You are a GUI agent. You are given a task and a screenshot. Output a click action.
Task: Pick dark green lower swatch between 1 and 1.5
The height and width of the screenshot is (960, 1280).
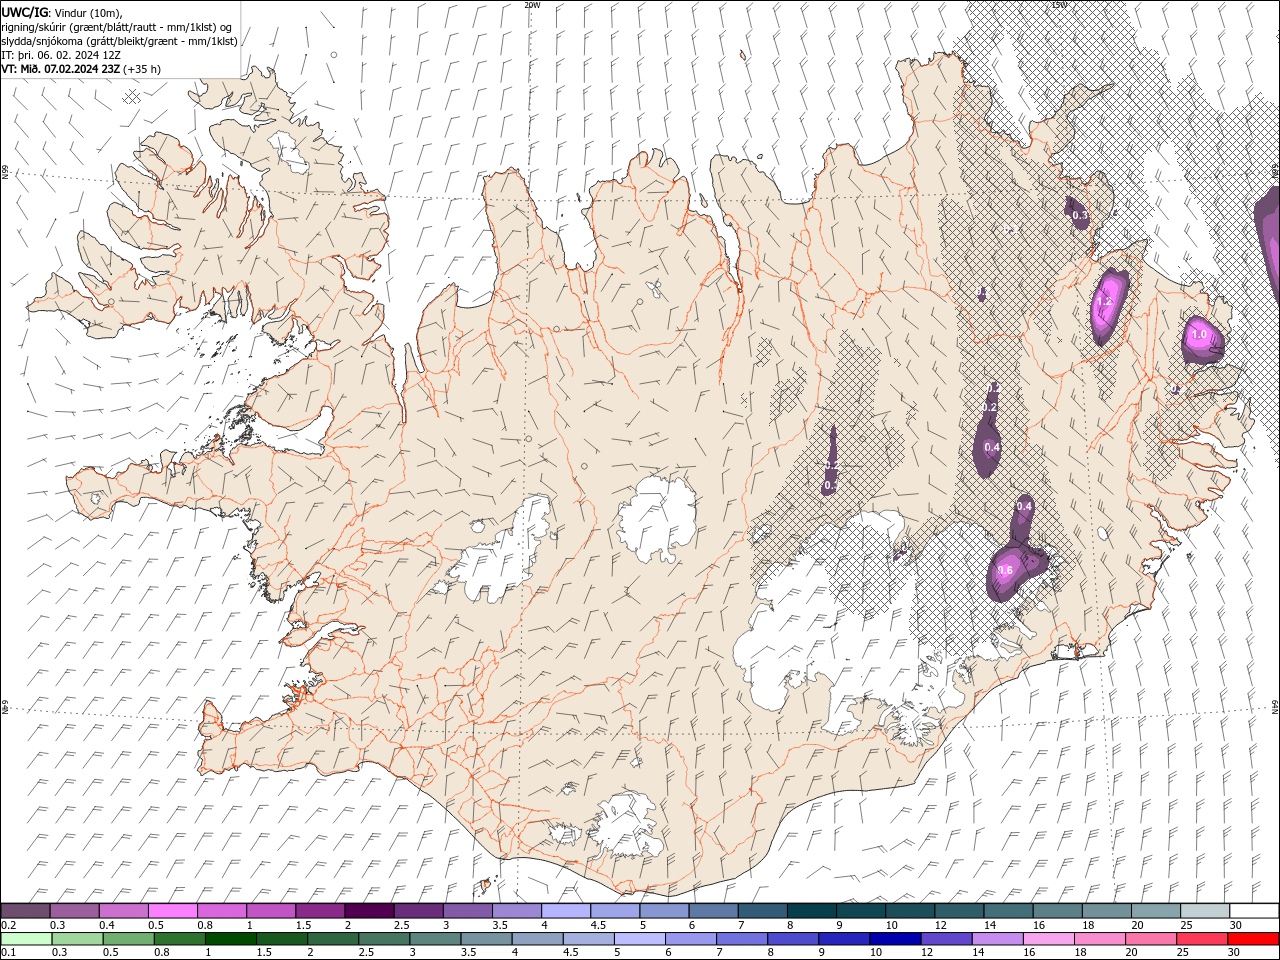(230, 939)
